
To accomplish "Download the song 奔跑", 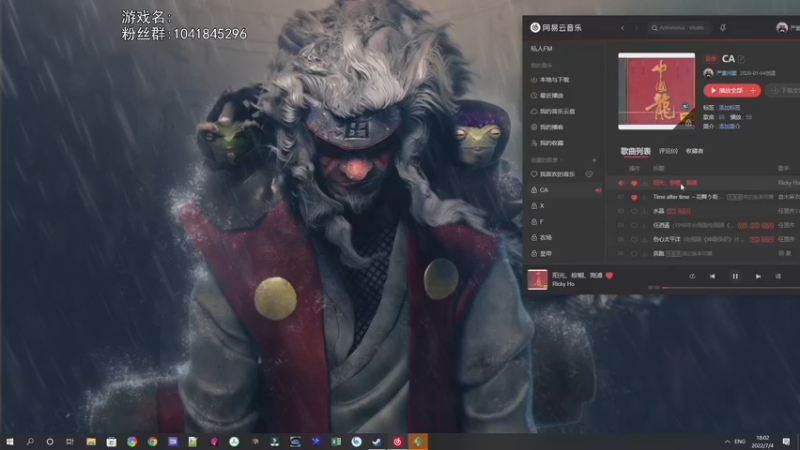I will coord(645,254).
